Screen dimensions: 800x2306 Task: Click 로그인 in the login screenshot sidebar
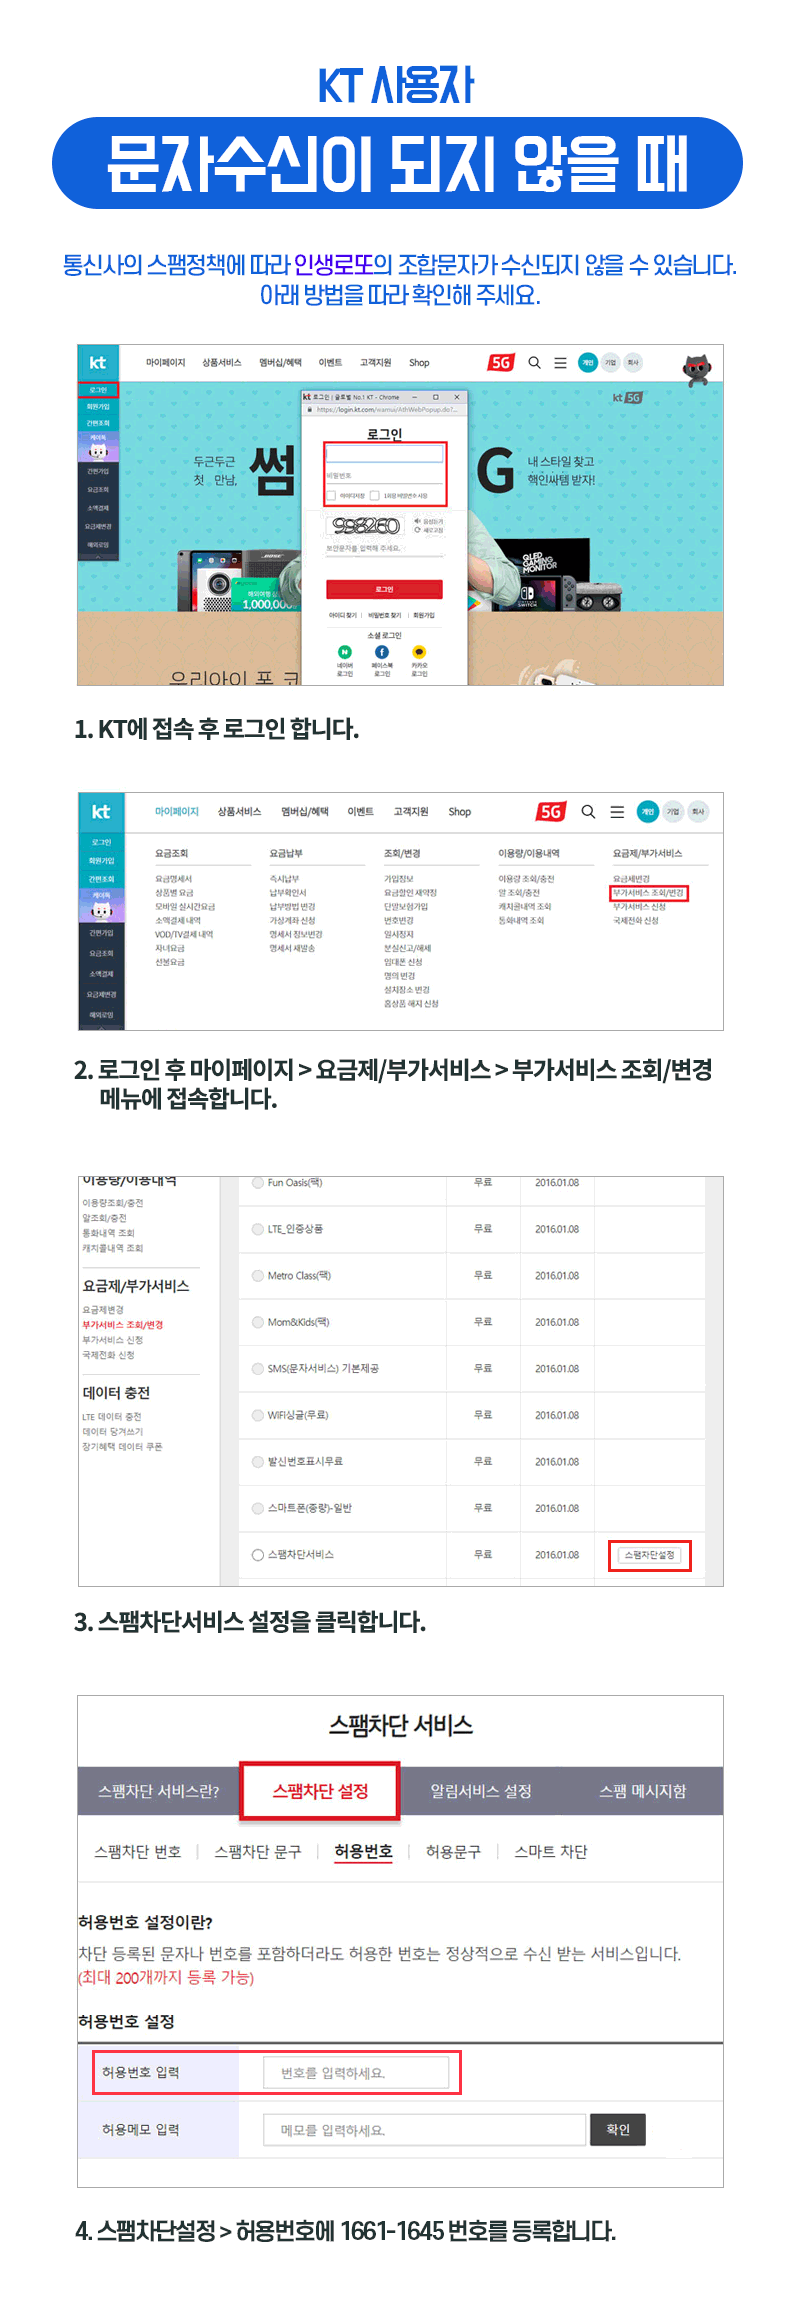click(98, 390)
